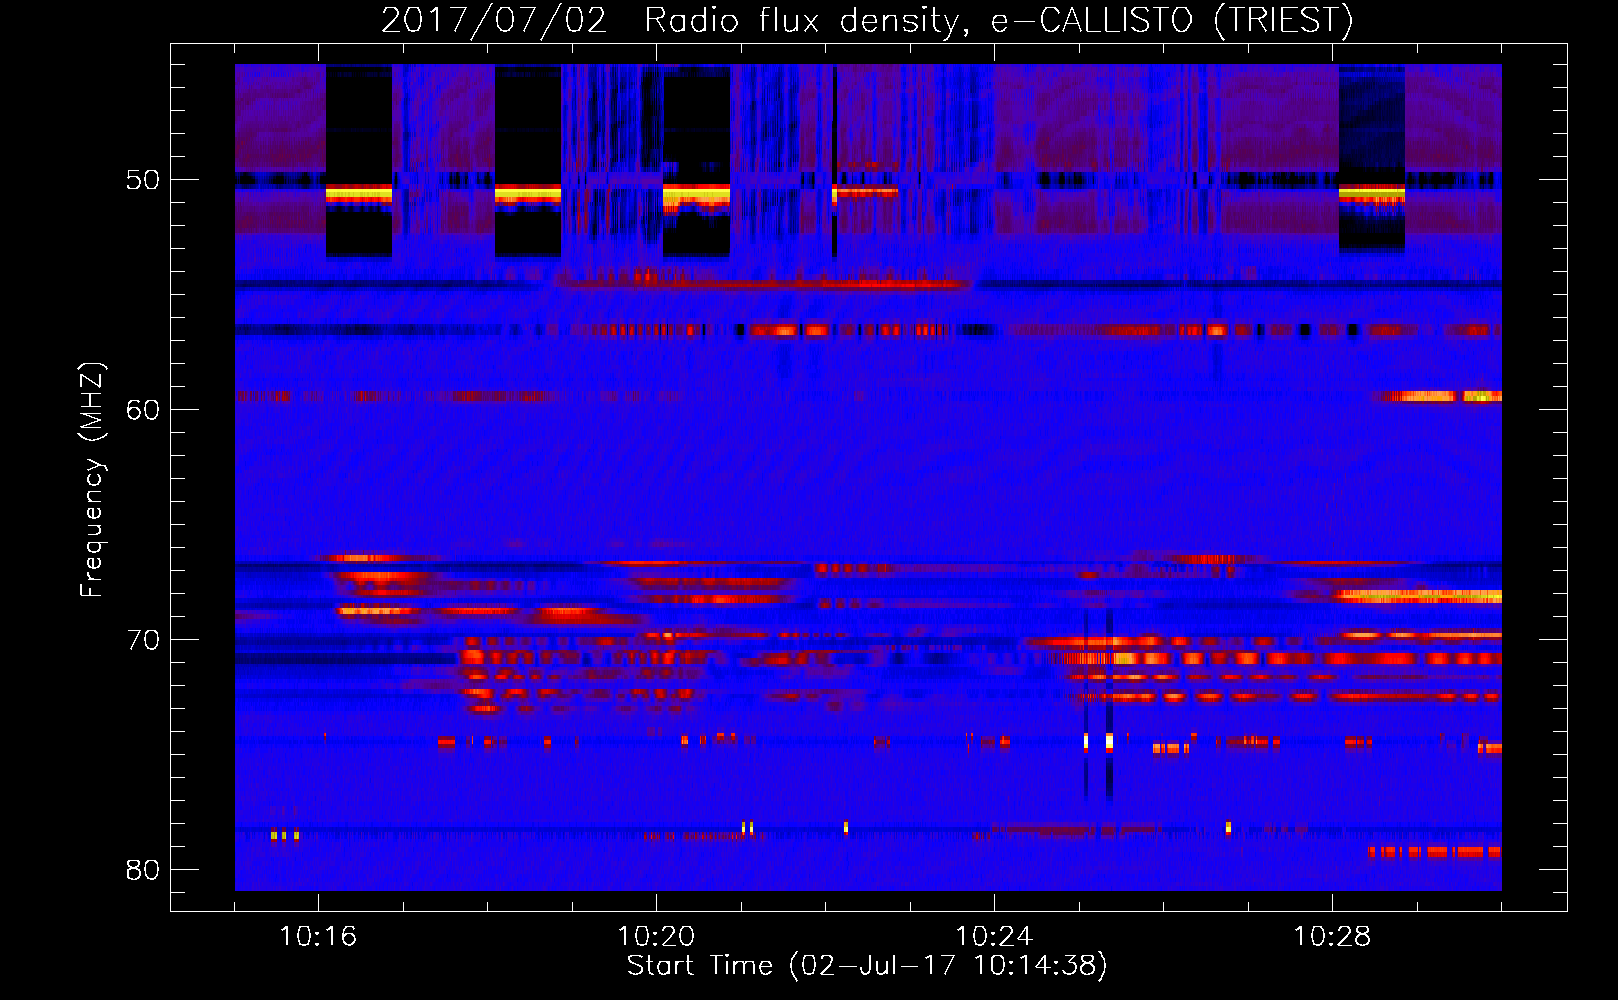Click the 10:28 time tick label

(1332, 937)
